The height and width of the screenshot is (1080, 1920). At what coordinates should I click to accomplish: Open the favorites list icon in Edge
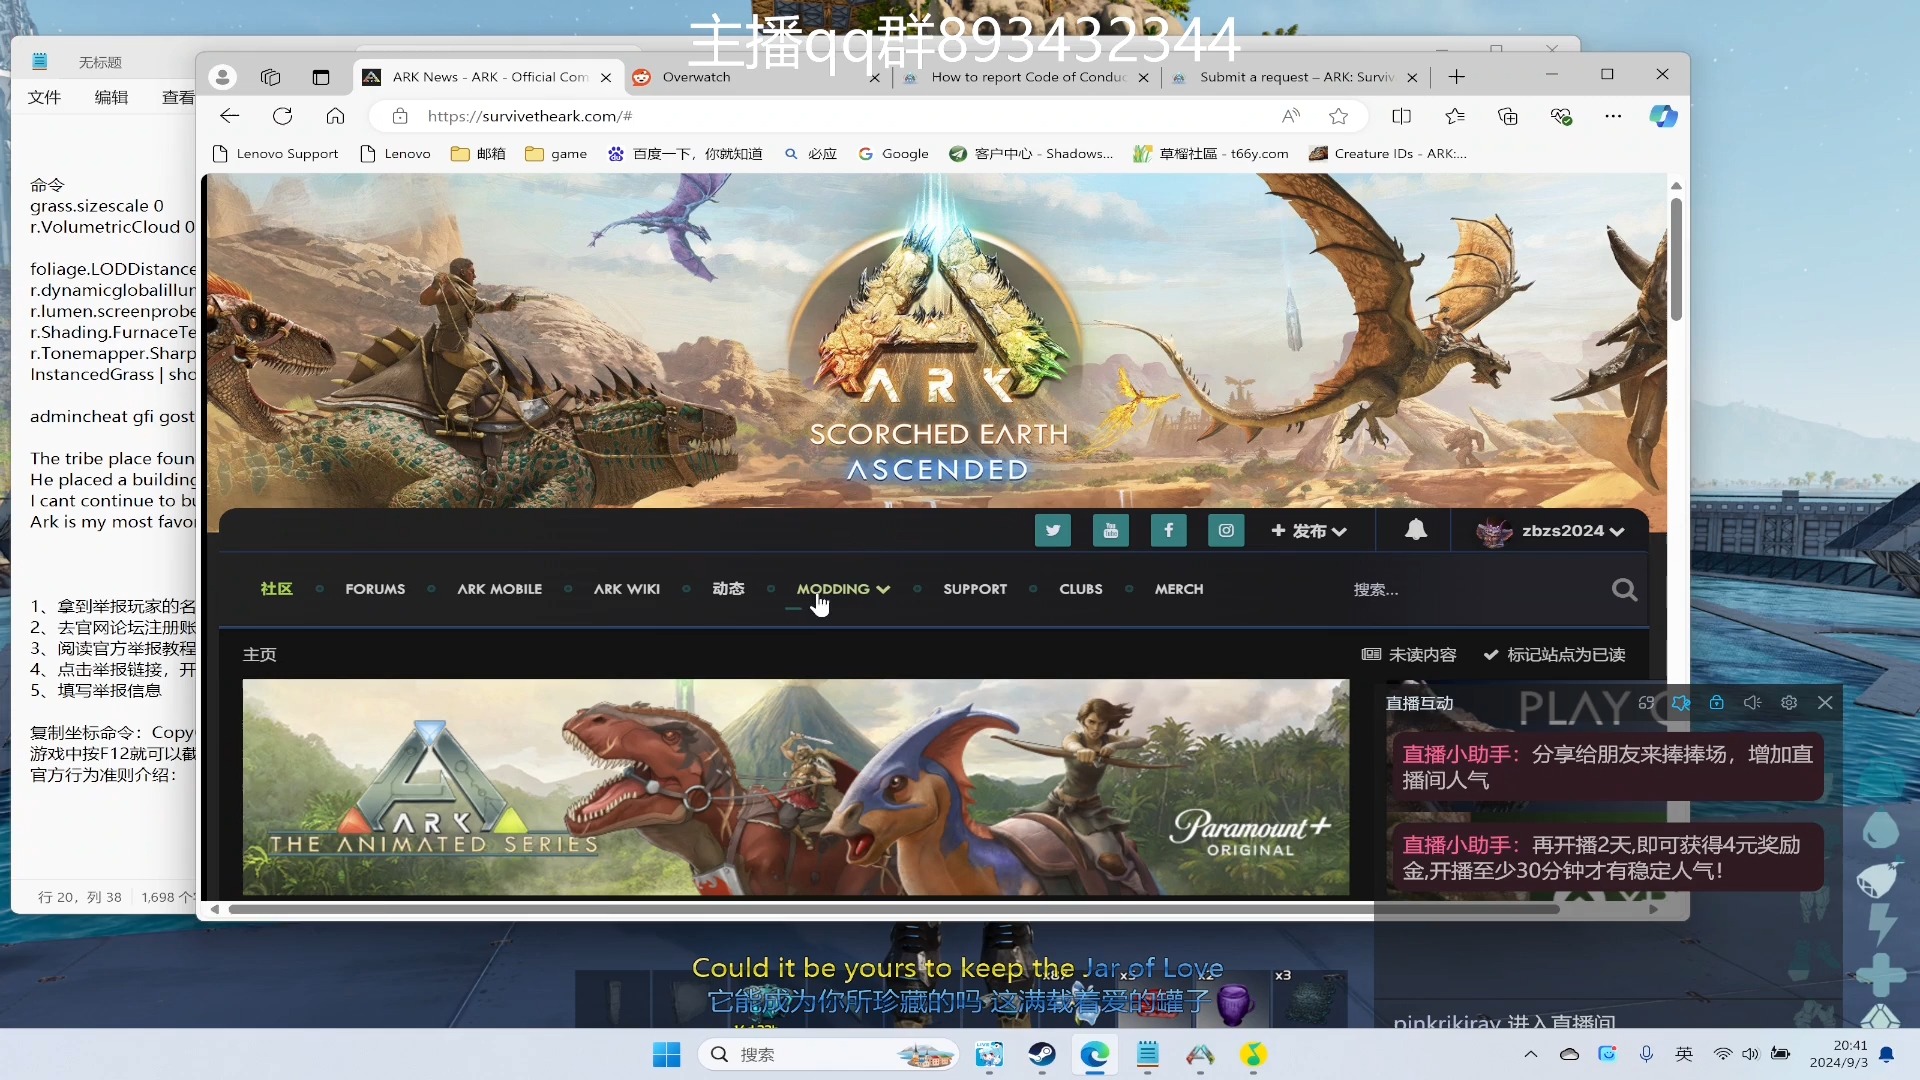(x=1455, y=116)
